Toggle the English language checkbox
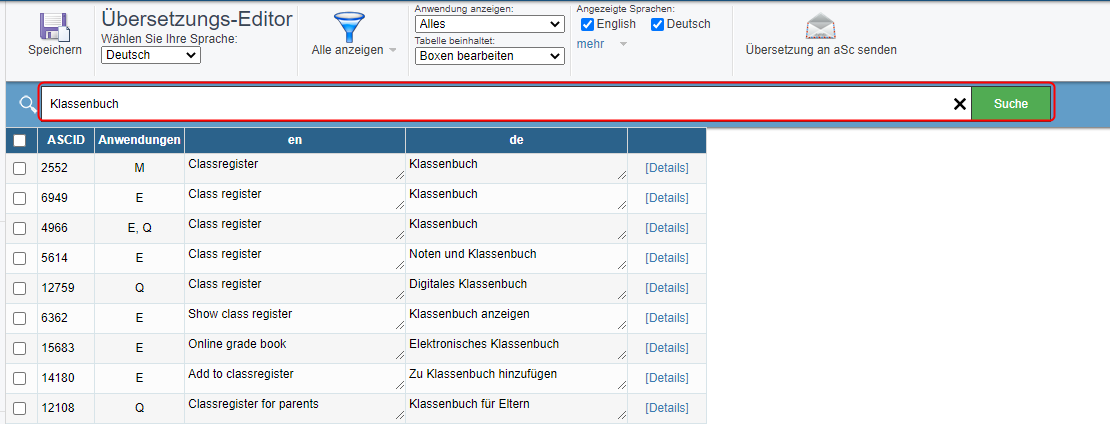 click(x=587, y=25)
